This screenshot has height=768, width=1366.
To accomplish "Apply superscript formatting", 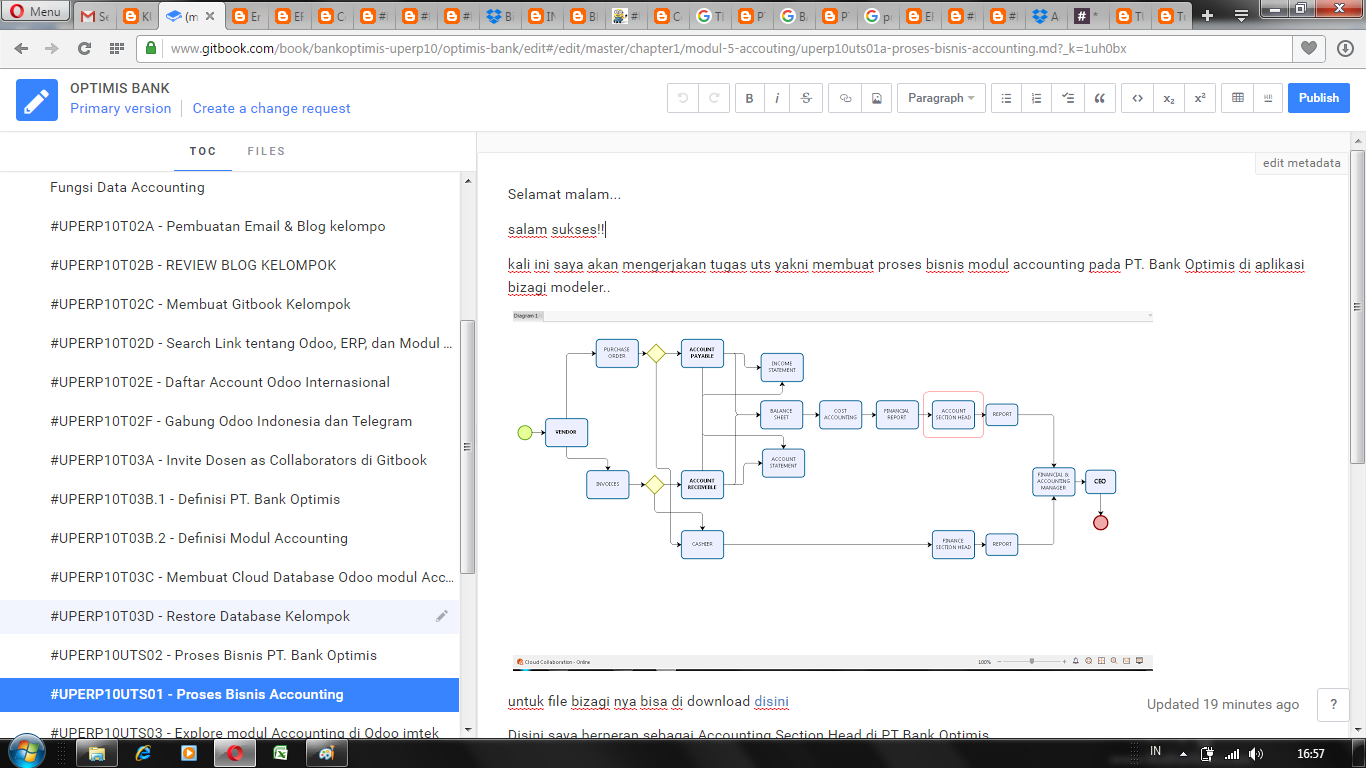I will coord(1199,98).
